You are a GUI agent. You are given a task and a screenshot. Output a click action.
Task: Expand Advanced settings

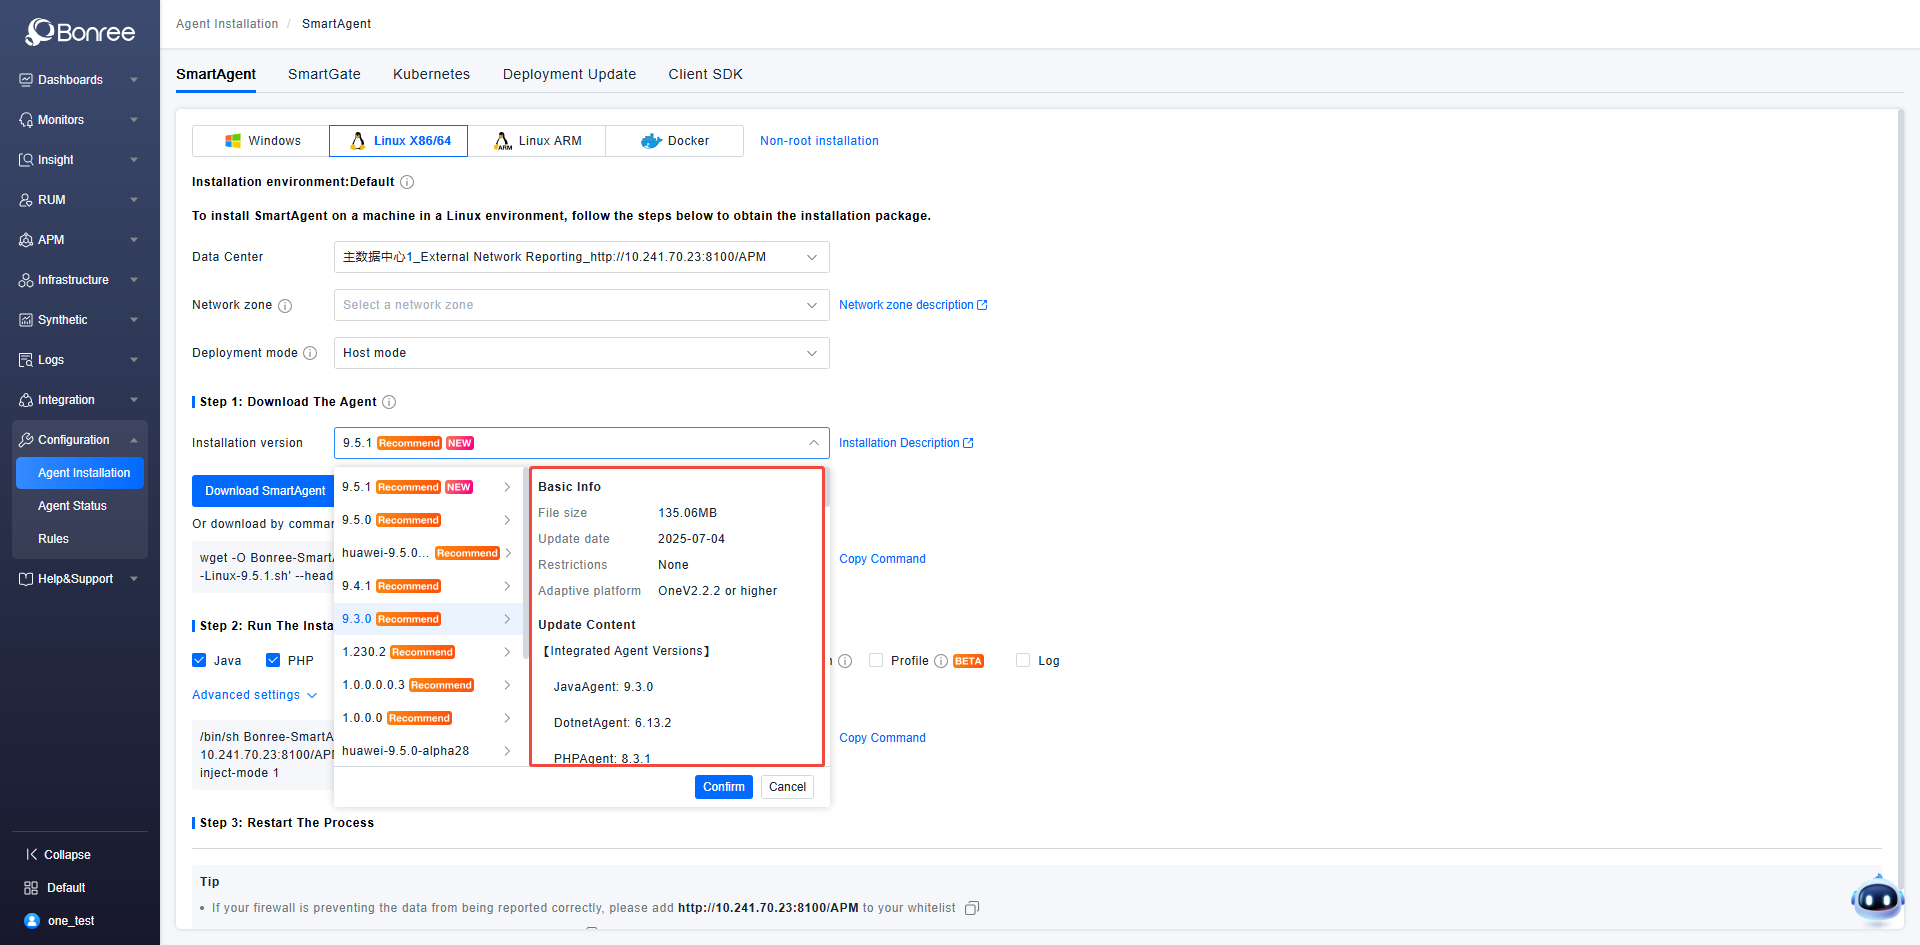click(x=254, y=695)
